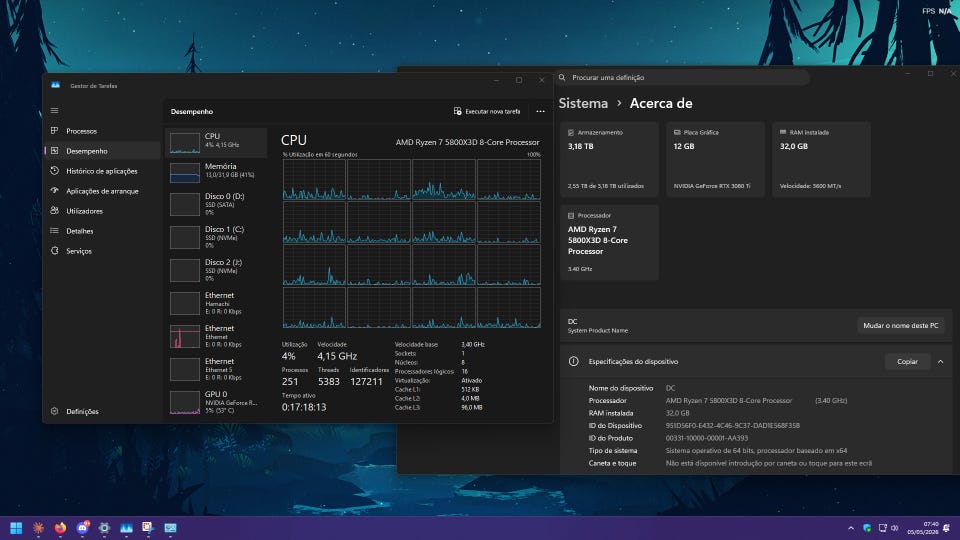The width and height of the screenshot is (960, 540).
Task: Click the Definições gear icon in Task Manager
Action: 54,411
